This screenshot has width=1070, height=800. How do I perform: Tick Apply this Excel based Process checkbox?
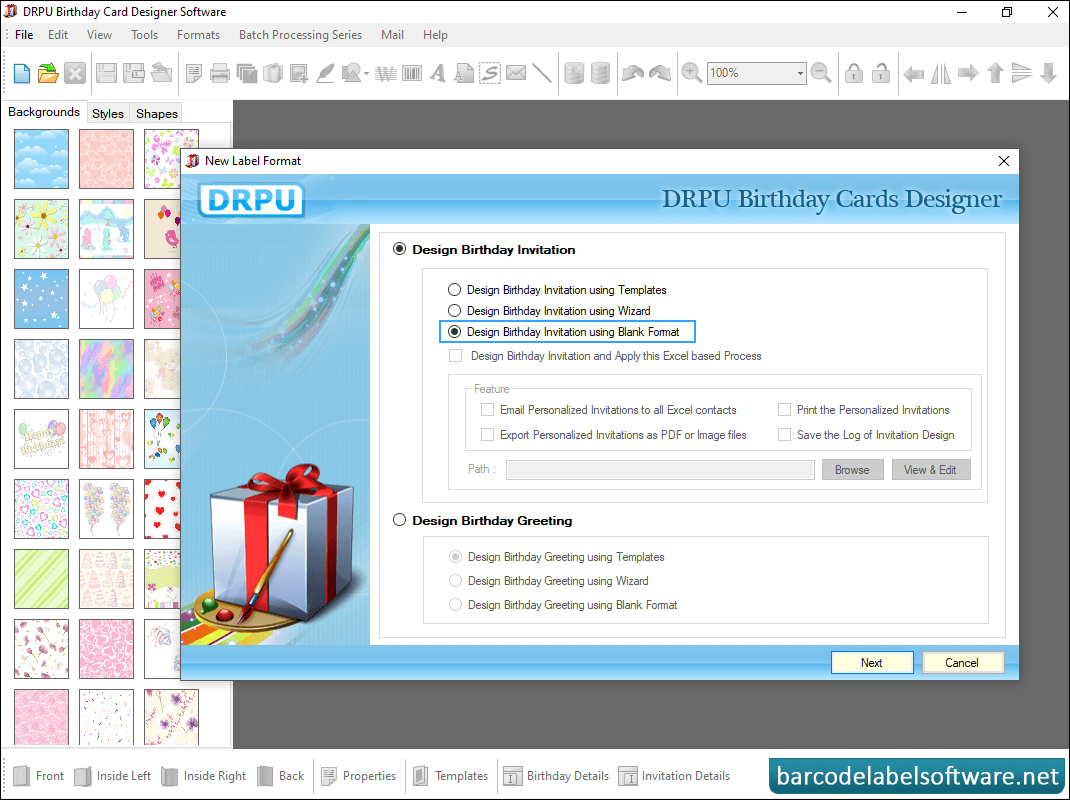(456, 356)
